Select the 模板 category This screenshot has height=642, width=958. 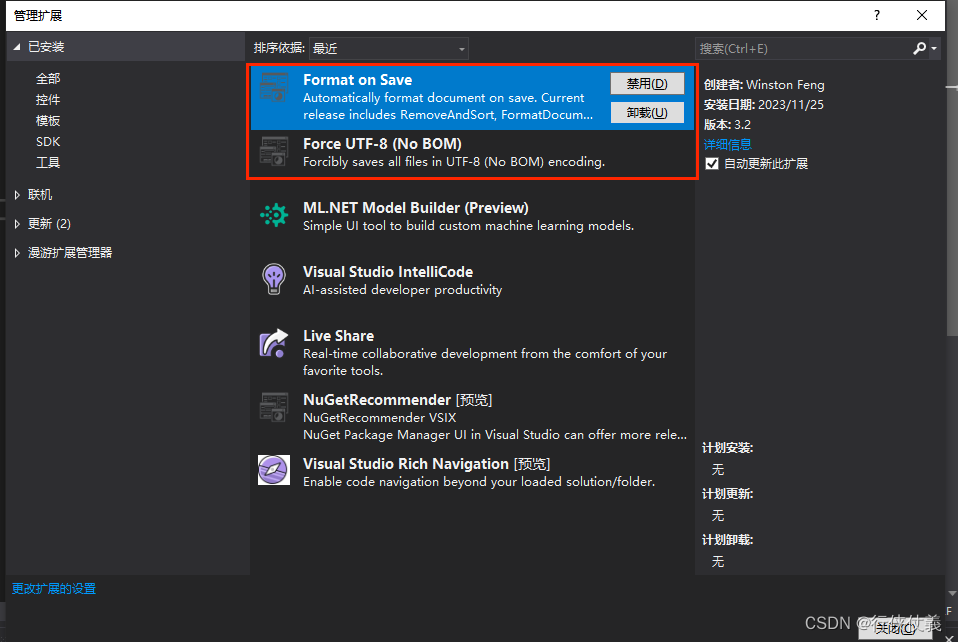[x=48, y=120]
